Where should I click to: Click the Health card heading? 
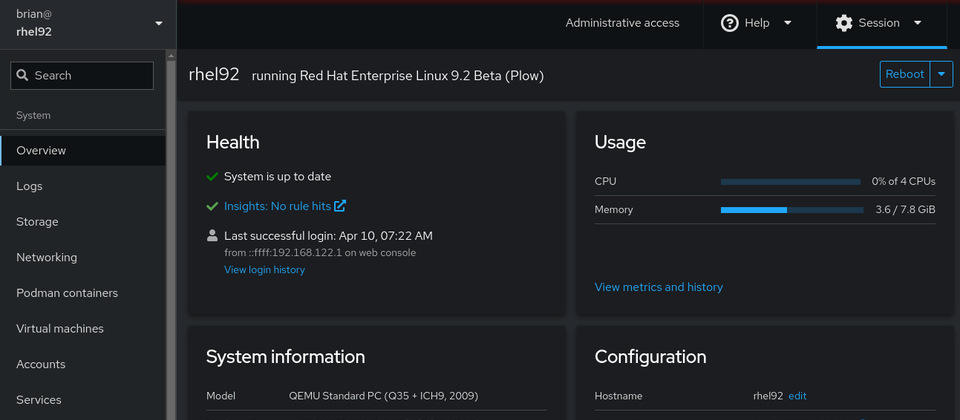click(x=233, y=143)
